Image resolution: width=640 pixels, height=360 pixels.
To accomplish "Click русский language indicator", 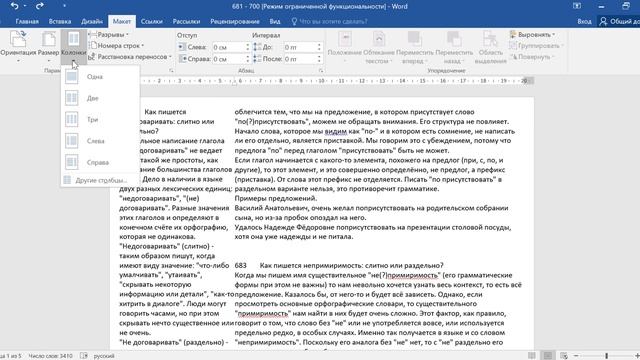I will (x=104, y=356).
